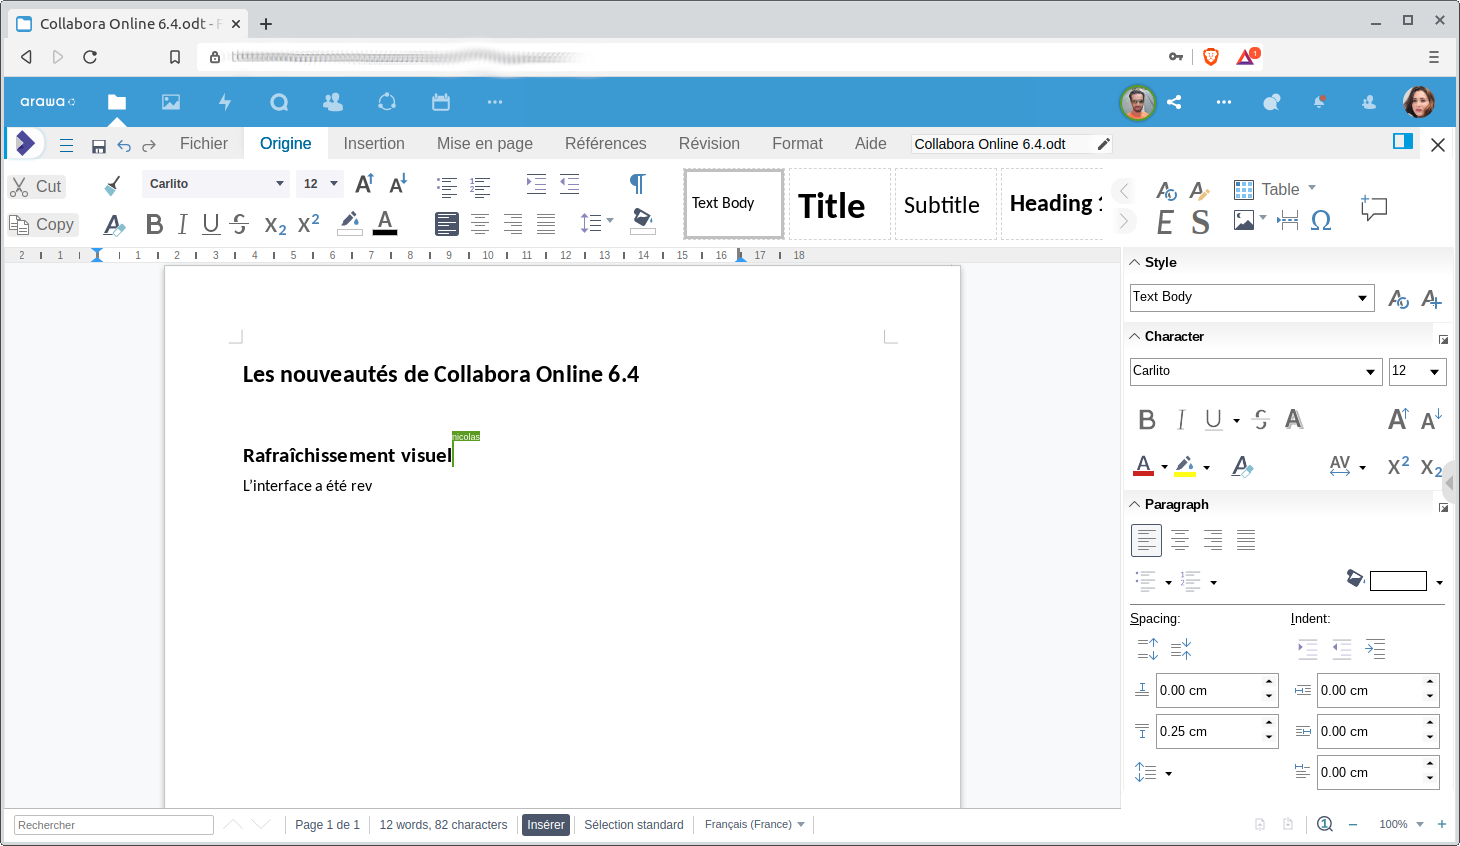
Task: Apply the Text Body style preset
Action: pos(734,204)
